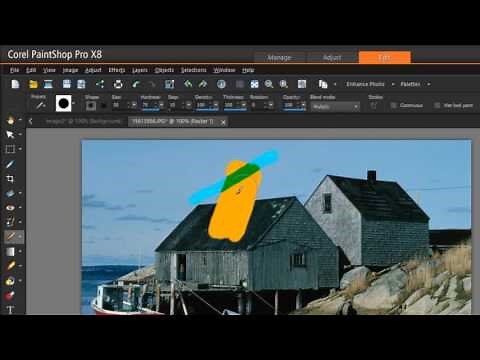Click the Zoom out magnifier icon
This screenshot has height=360, width=480.
coord(269,84)
